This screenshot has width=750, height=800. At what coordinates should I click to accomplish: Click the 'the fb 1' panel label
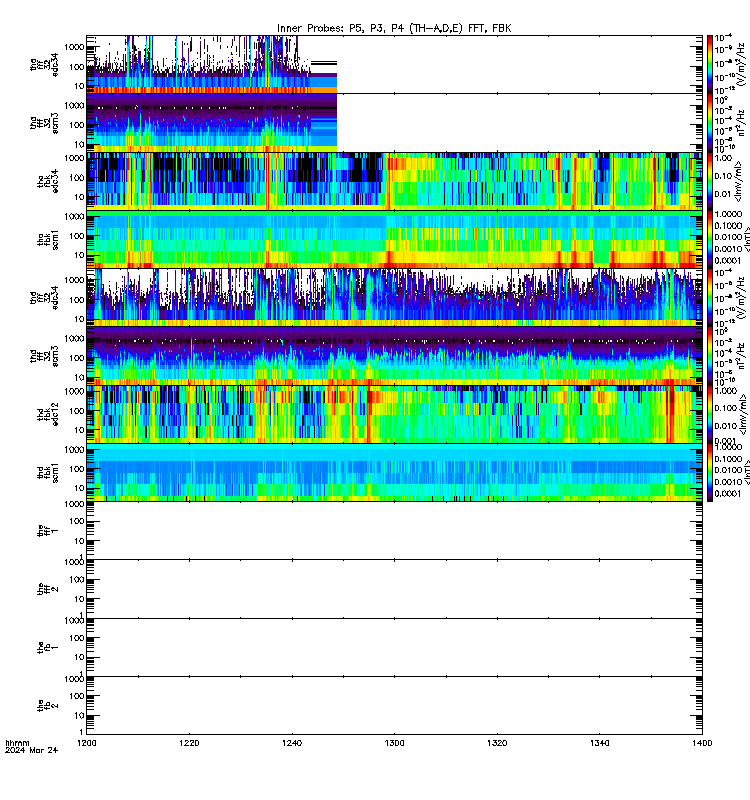(x=48, y=647)
